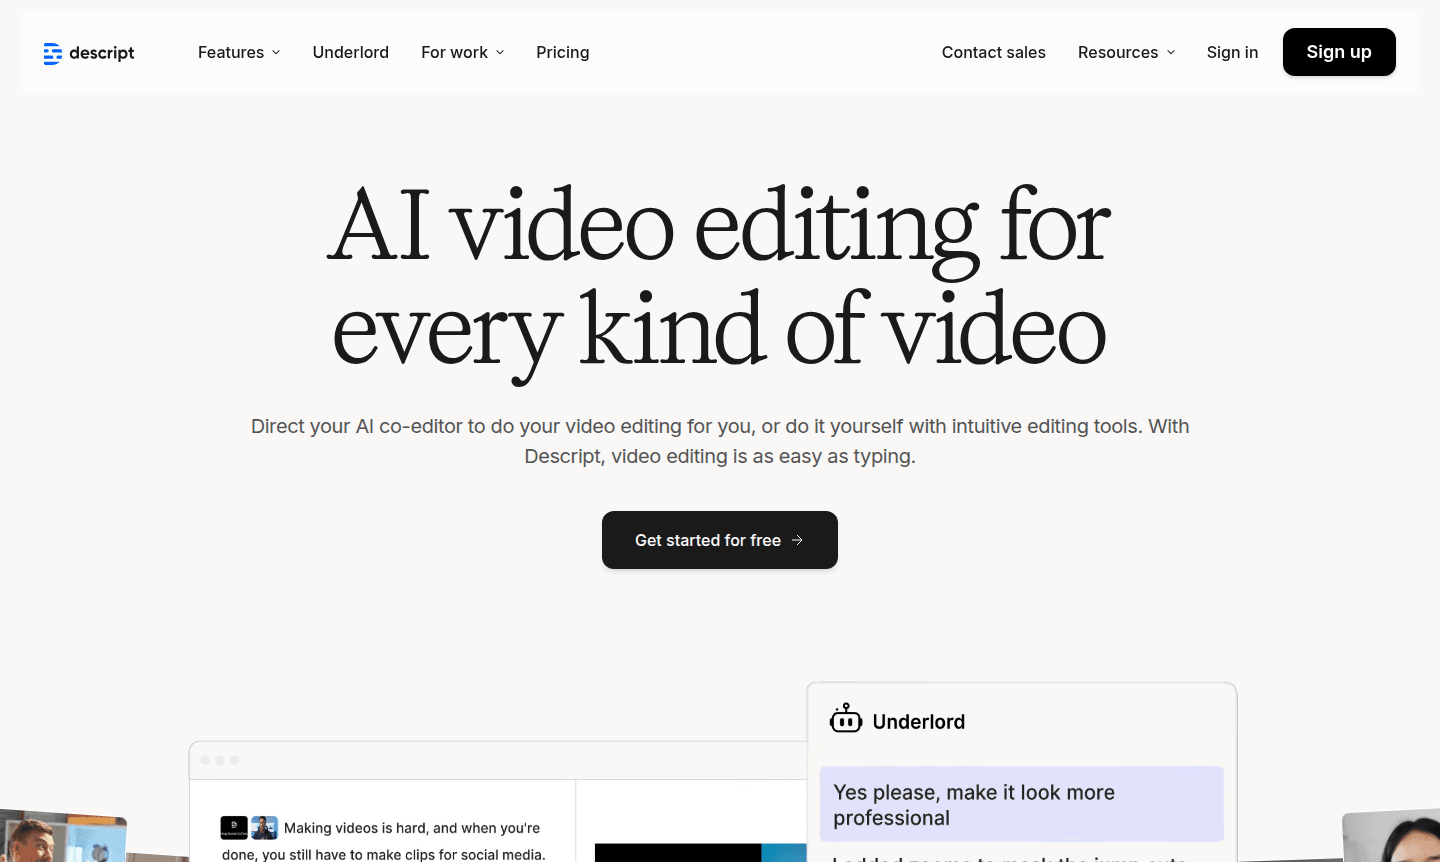Click the speaker avatar beside the transcript text
This screenshot has width=1440, height=862.
[264, 828]
